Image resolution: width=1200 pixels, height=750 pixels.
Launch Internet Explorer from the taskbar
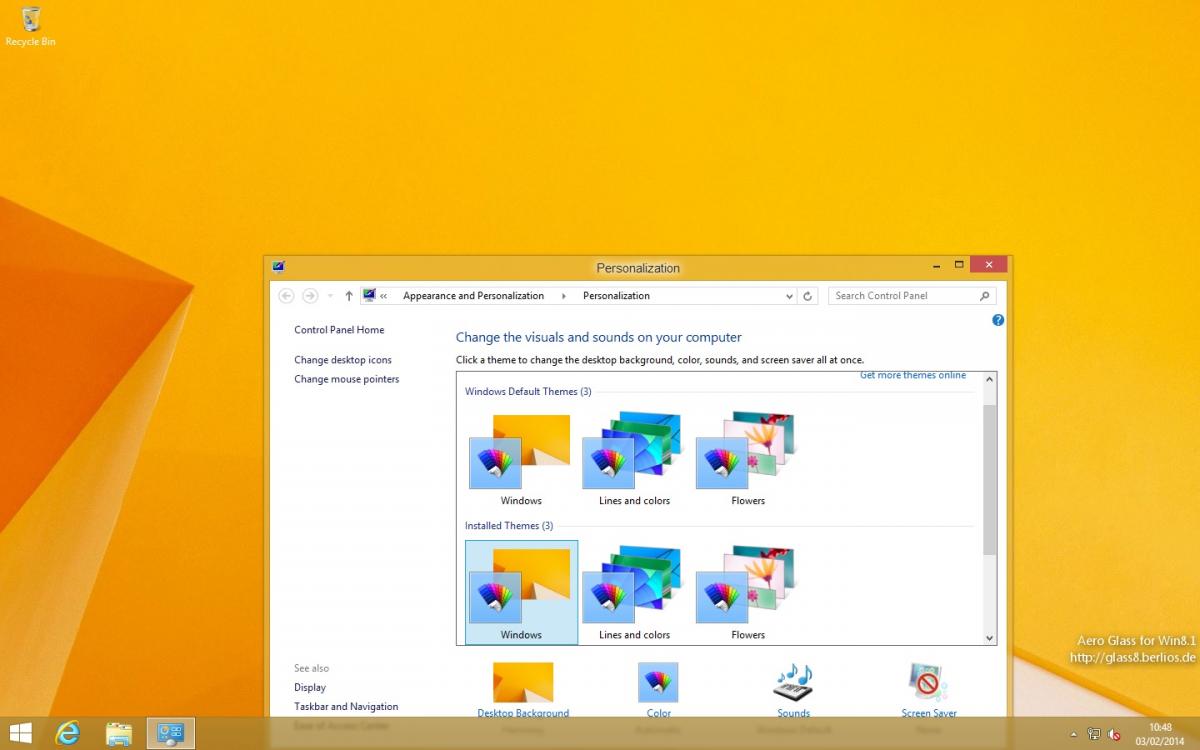68,733
